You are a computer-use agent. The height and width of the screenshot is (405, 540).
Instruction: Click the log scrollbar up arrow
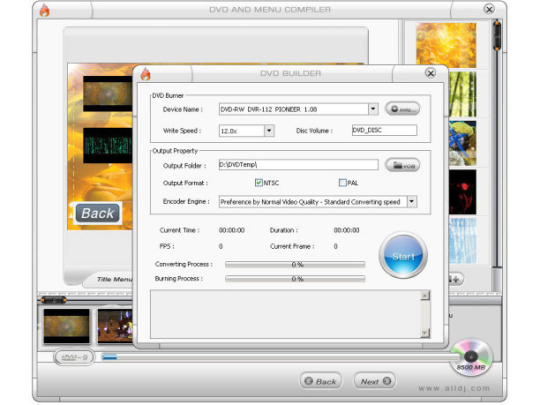coord(425,295)
